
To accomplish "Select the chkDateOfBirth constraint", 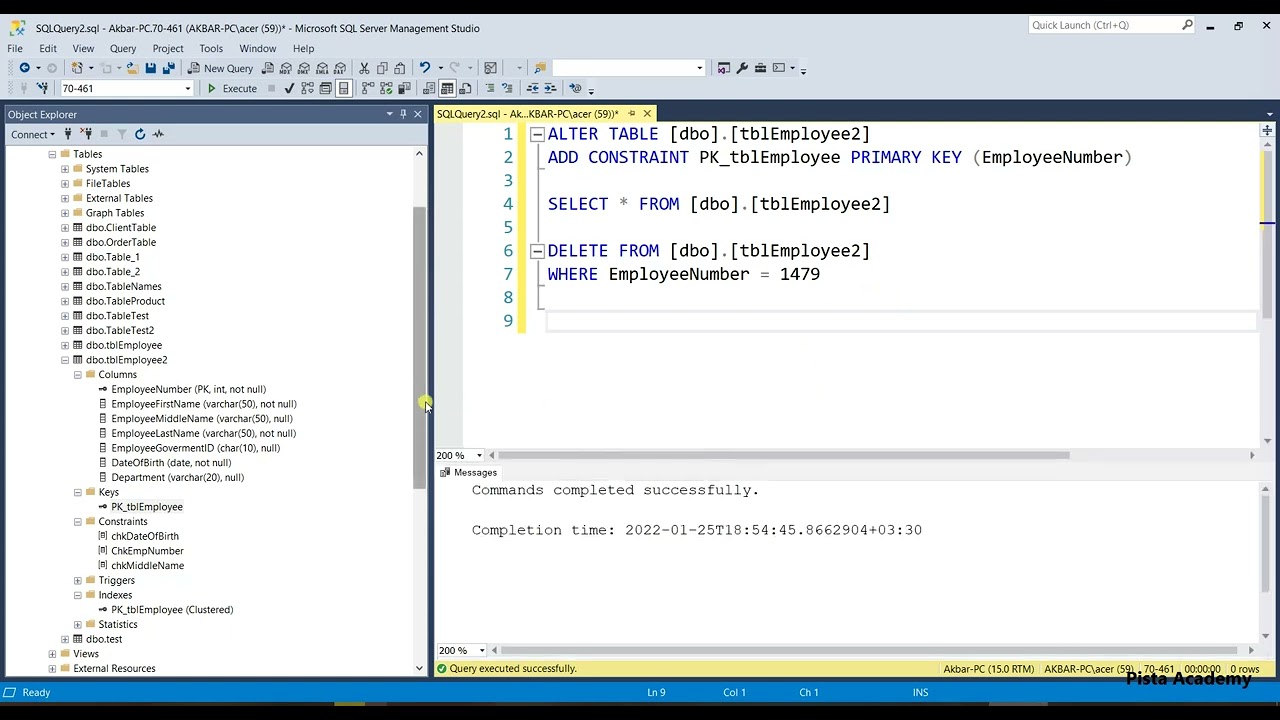I will pos(145,536).
